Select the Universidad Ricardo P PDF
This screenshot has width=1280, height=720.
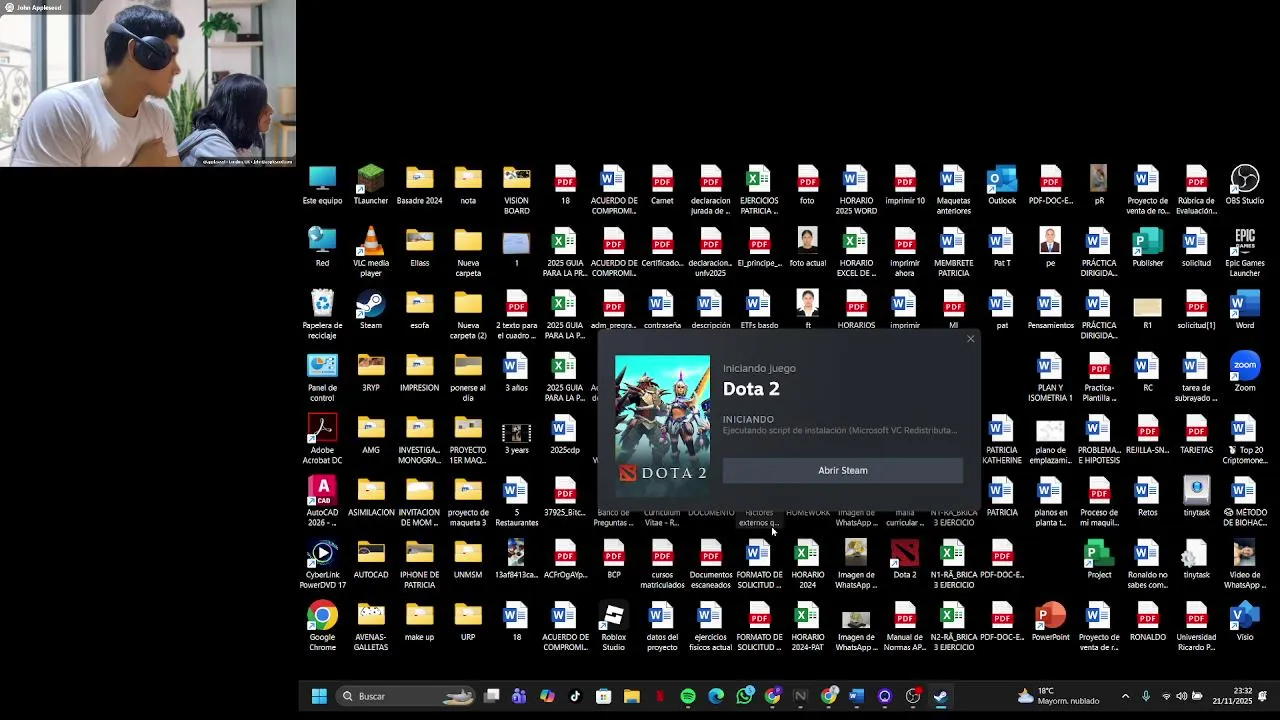tap(1196, 626)
